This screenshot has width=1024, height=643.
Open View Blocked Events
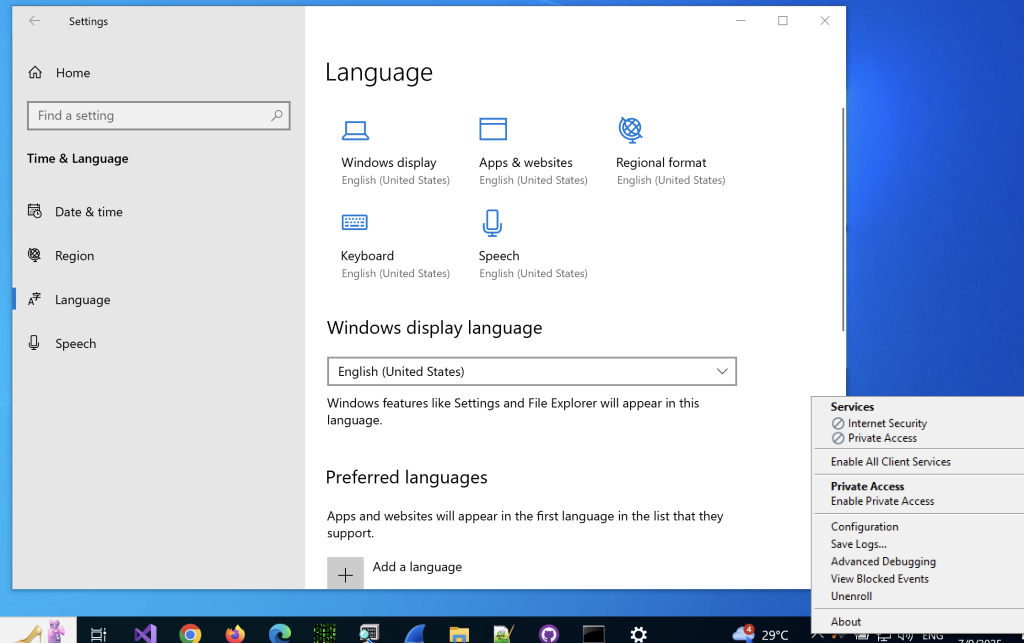point(879,578)
